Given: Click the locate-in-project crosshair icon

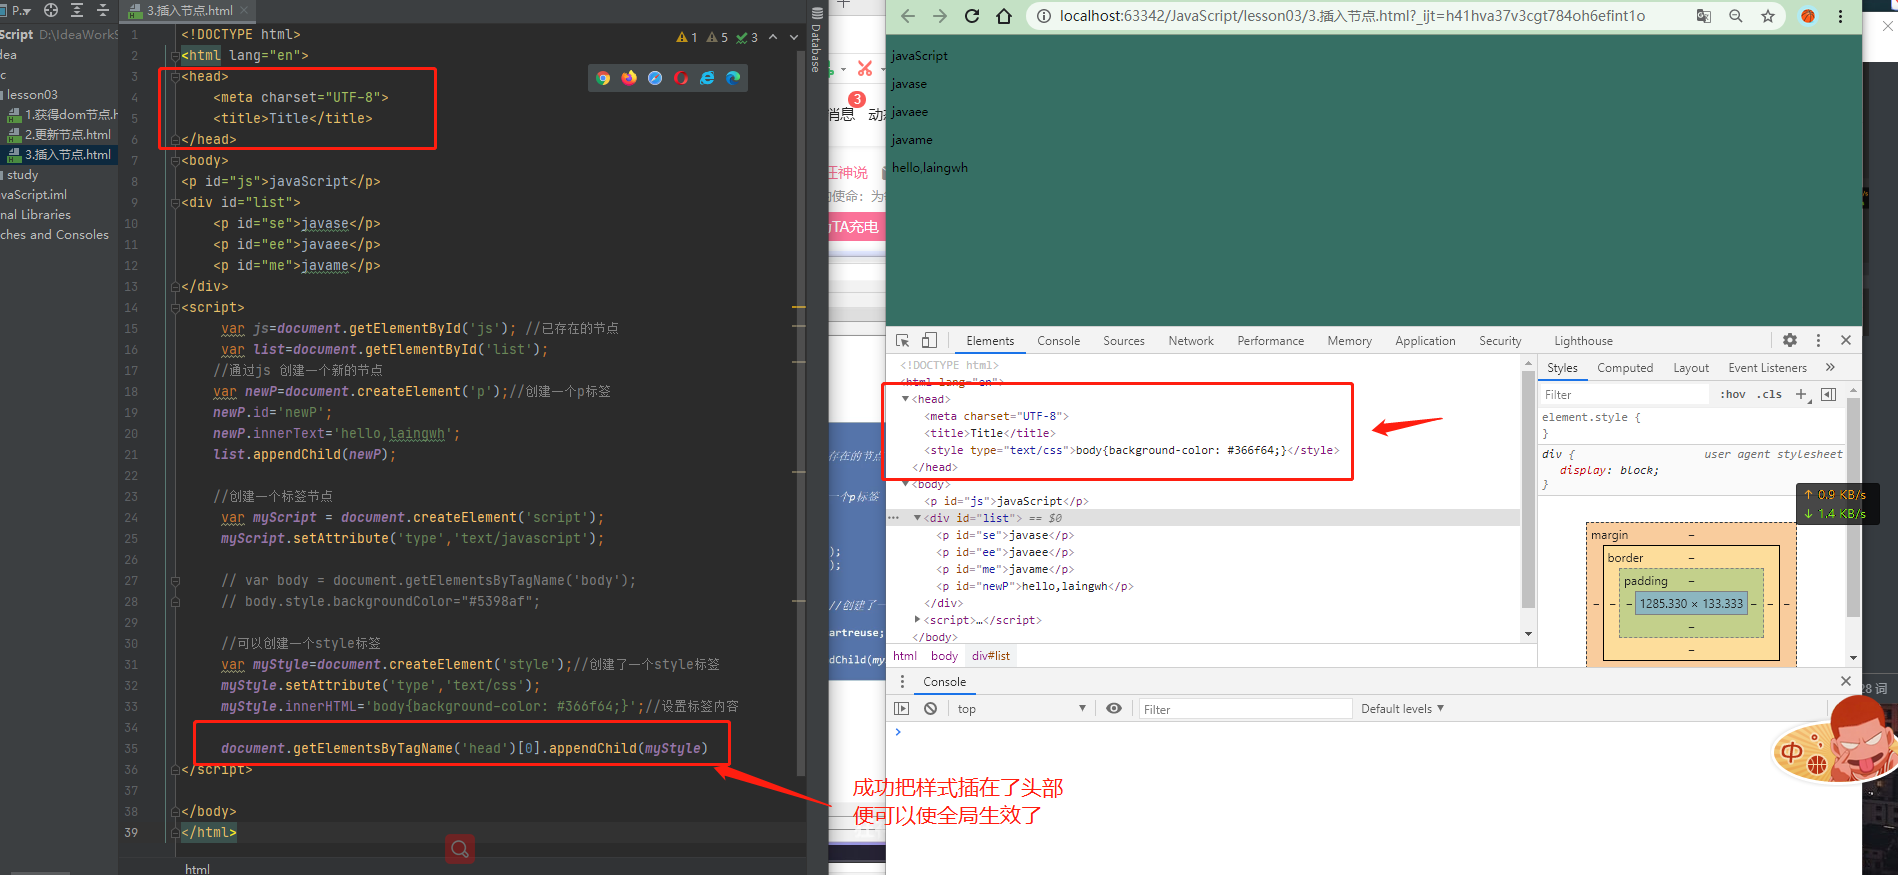Looking at the screenshot, I should [x=51, y=10].
